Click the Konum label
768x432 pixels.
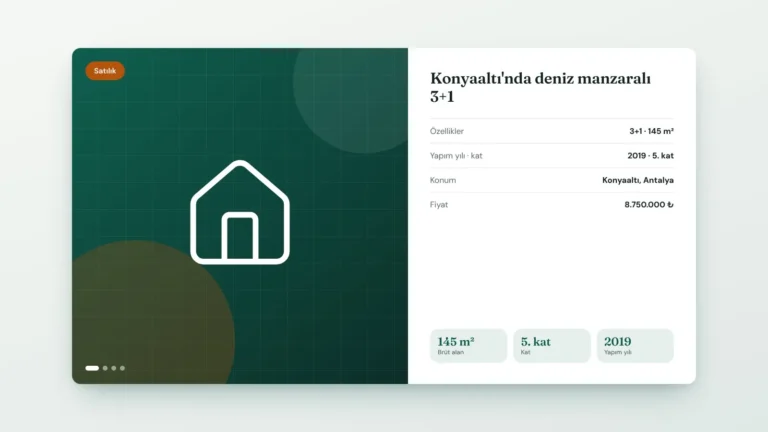[443, 180]
